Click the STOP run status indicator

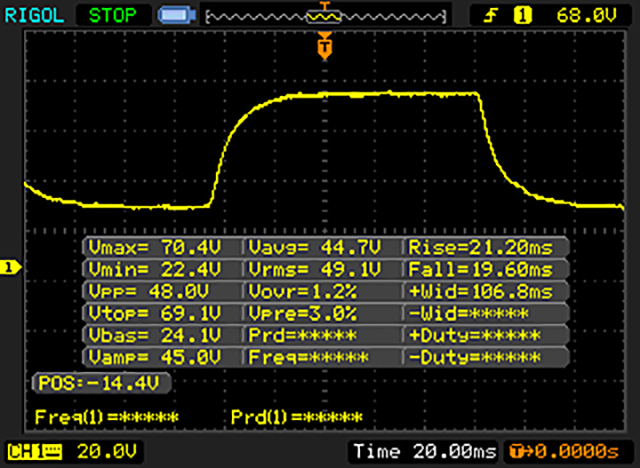(113, 16)
